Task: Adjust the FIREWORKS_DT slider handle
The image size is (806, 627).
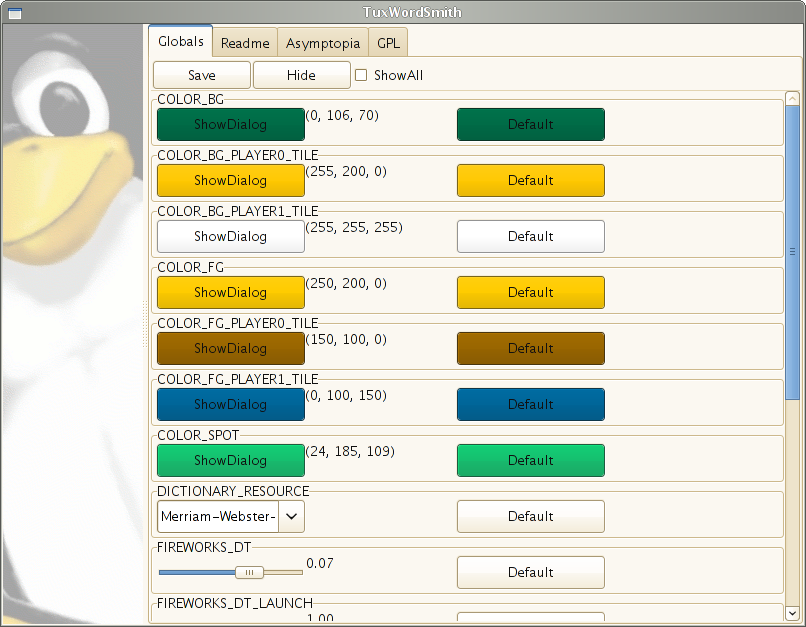Action: pos(247,572)
